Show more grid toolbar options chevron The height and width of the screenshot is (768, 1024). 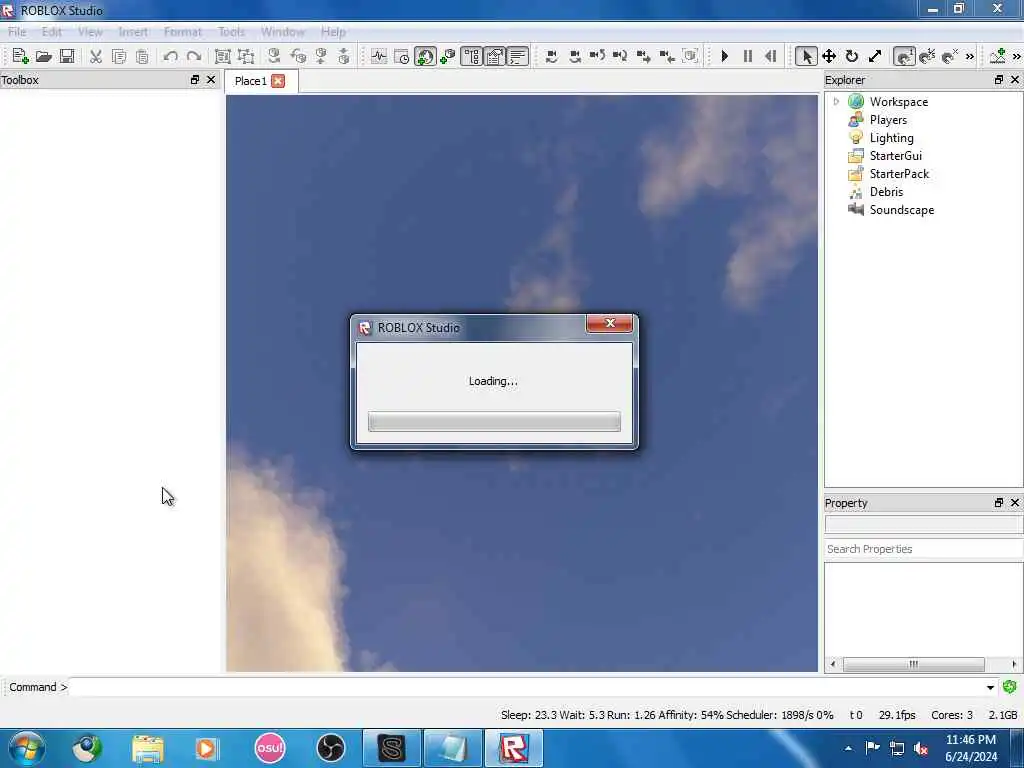970,57
